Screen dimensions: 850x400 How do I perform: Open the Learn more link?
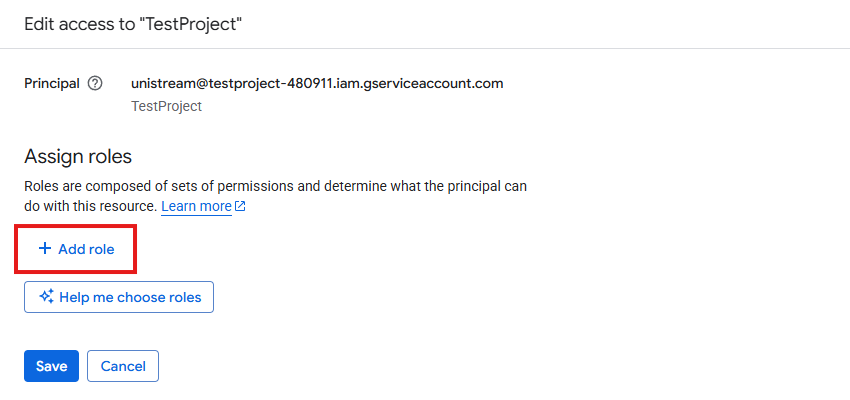[196, 206]
